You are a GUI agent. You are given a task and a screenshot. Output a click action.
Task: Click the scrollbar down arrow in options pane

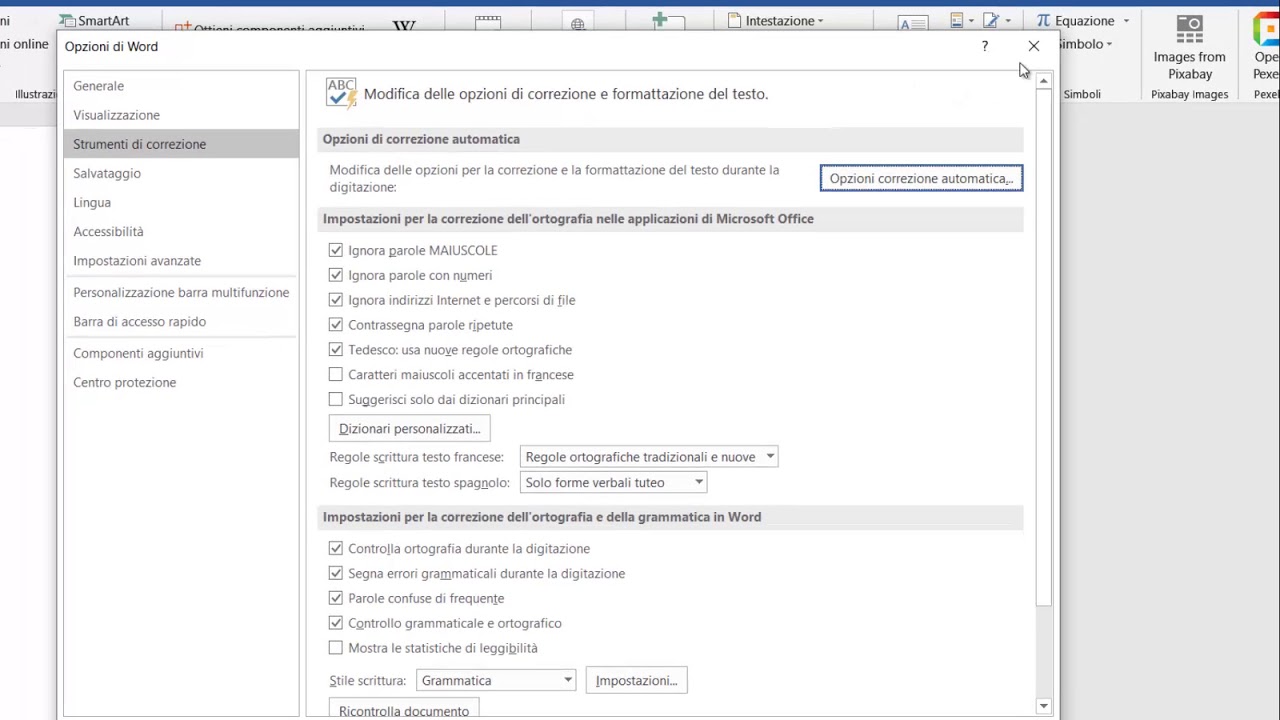[x=1044, y=706]
